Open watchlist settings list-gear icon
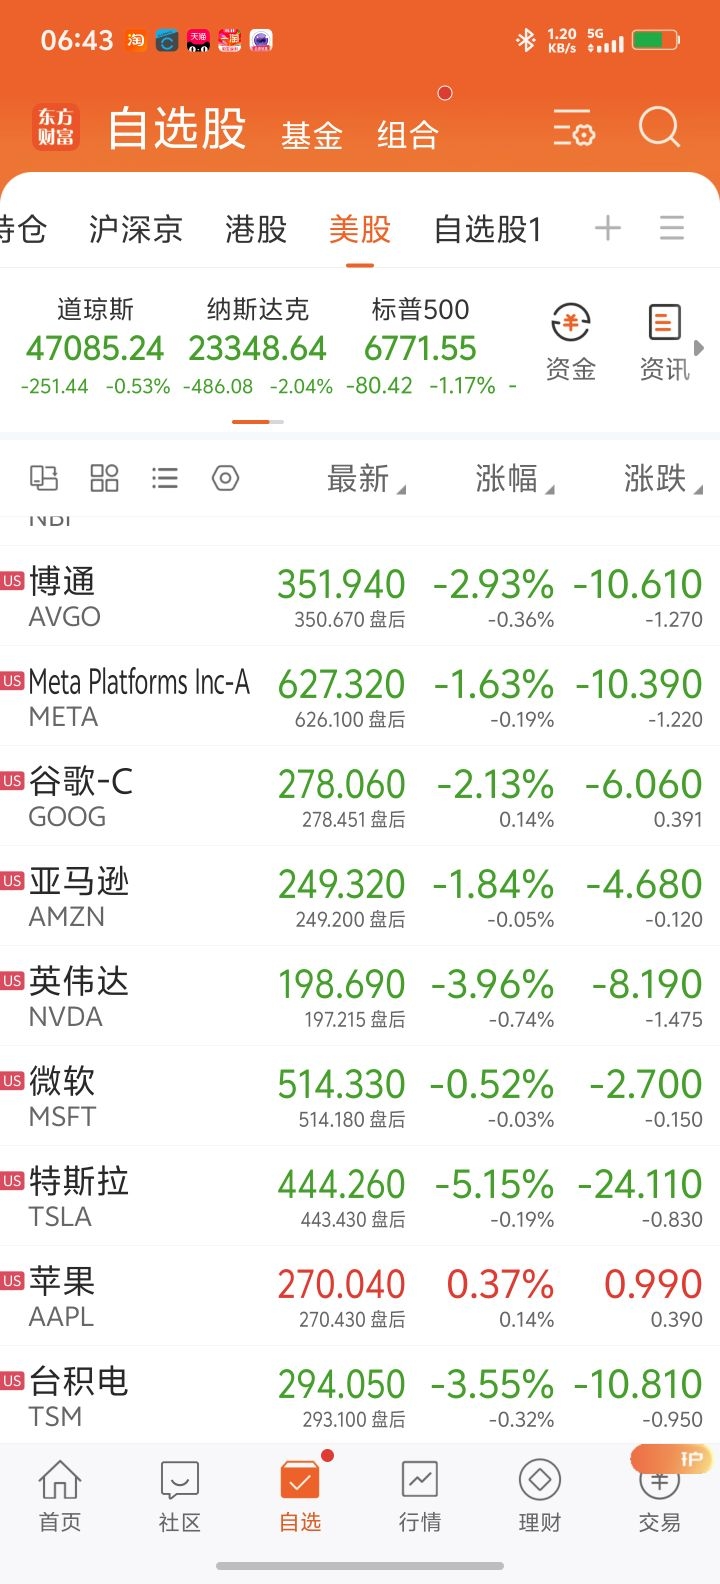Screen dimensions: 720x1584 click(574, 129)
